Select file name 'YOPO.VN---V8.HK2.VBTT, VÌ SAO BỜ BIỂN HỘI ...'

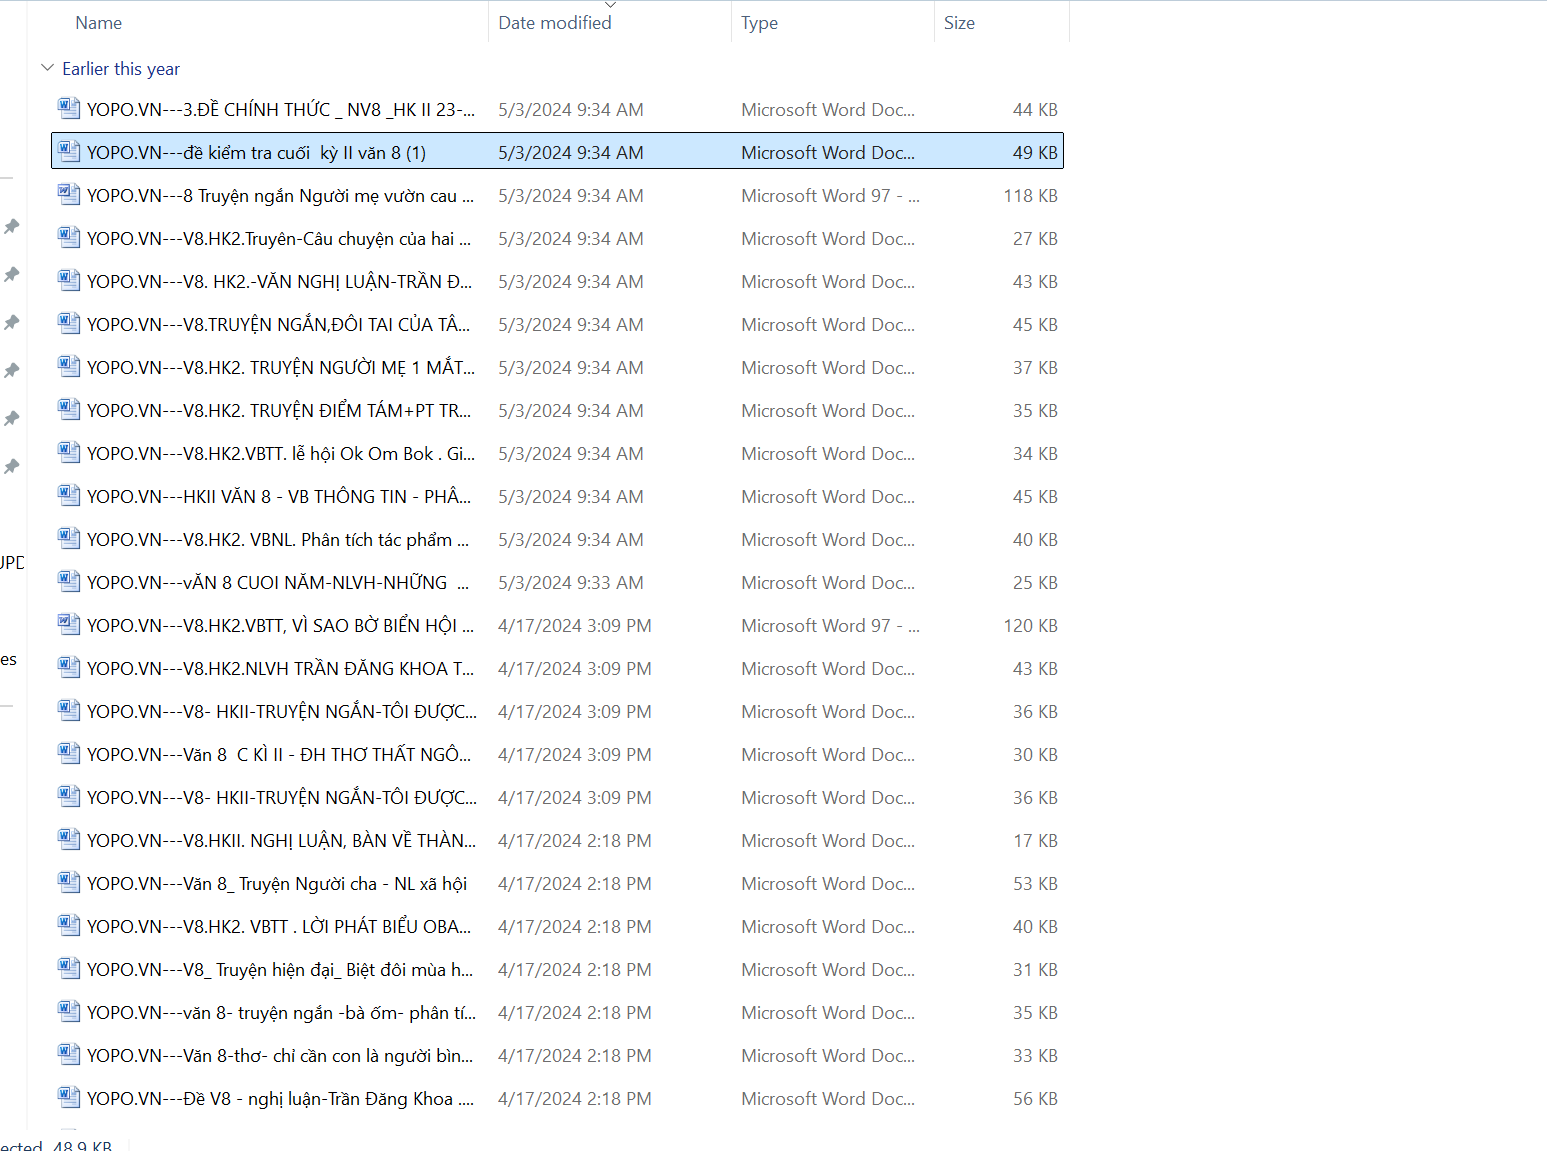pyautogui.click(x=281, y=626)
